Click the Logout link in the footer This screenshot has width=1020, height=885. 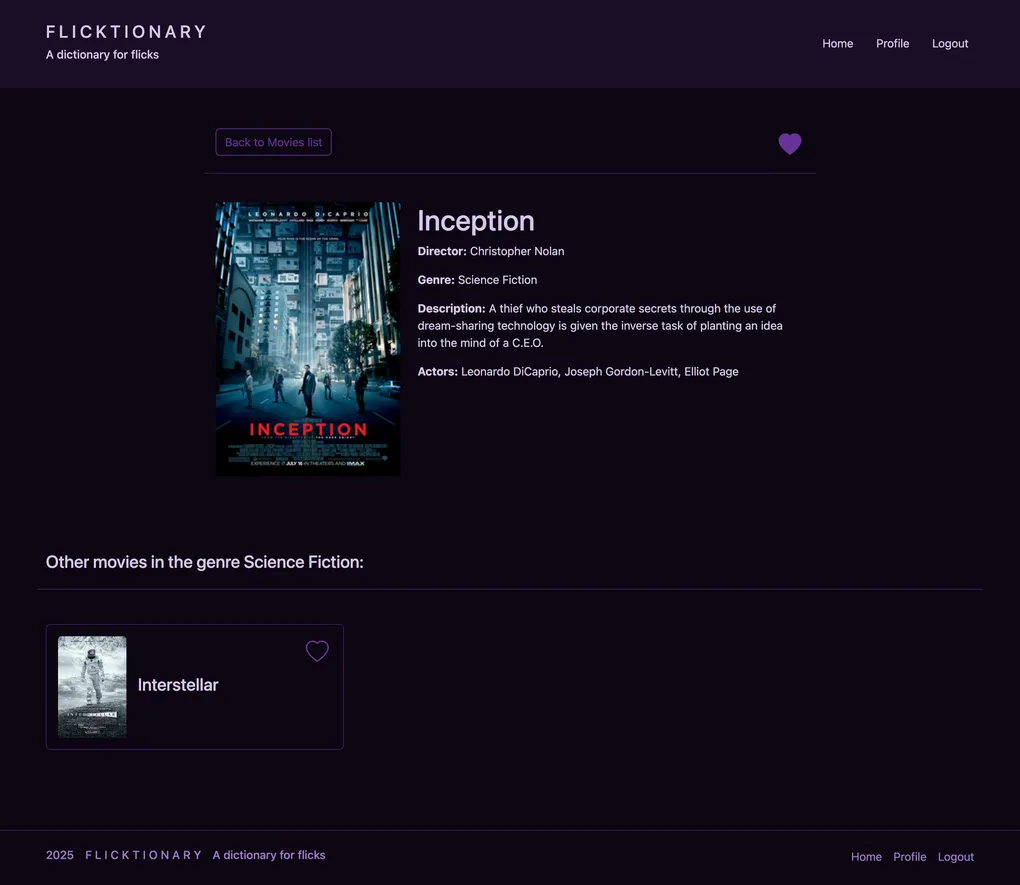955,856
